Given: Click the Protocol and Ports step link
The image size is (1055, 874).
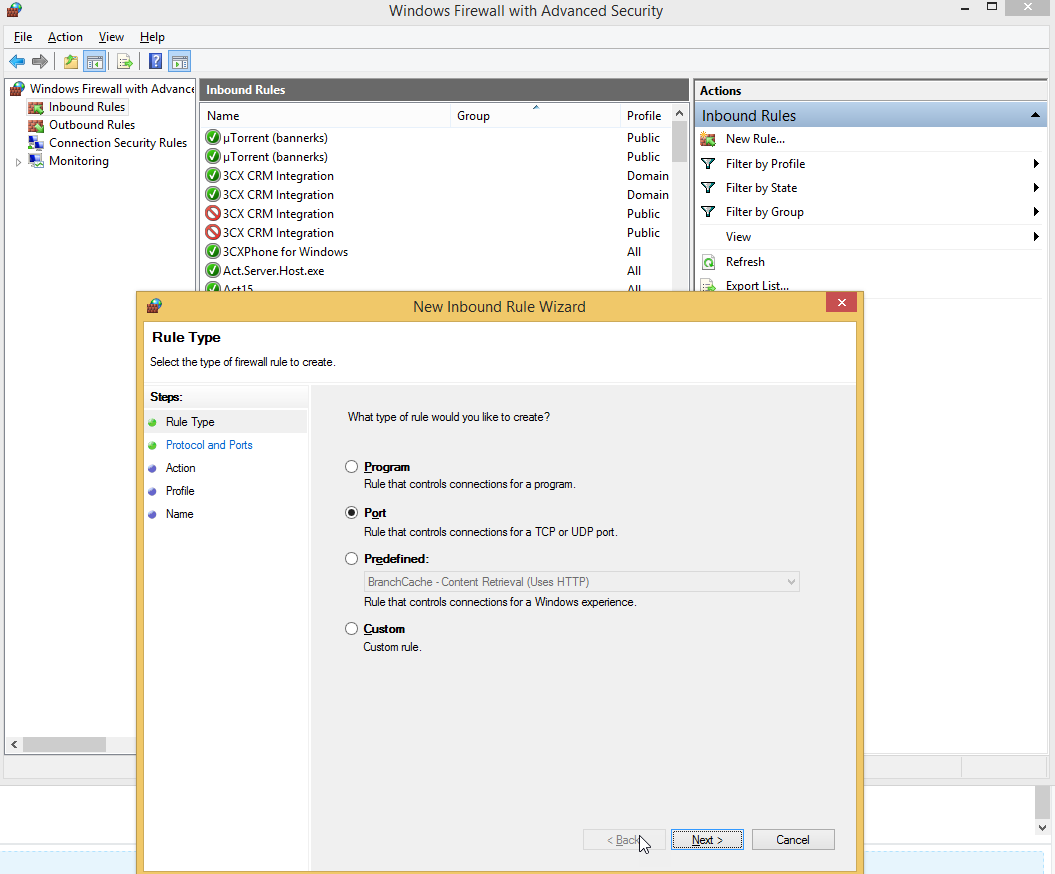Looking at the screenshot, I should click(209, 445).
